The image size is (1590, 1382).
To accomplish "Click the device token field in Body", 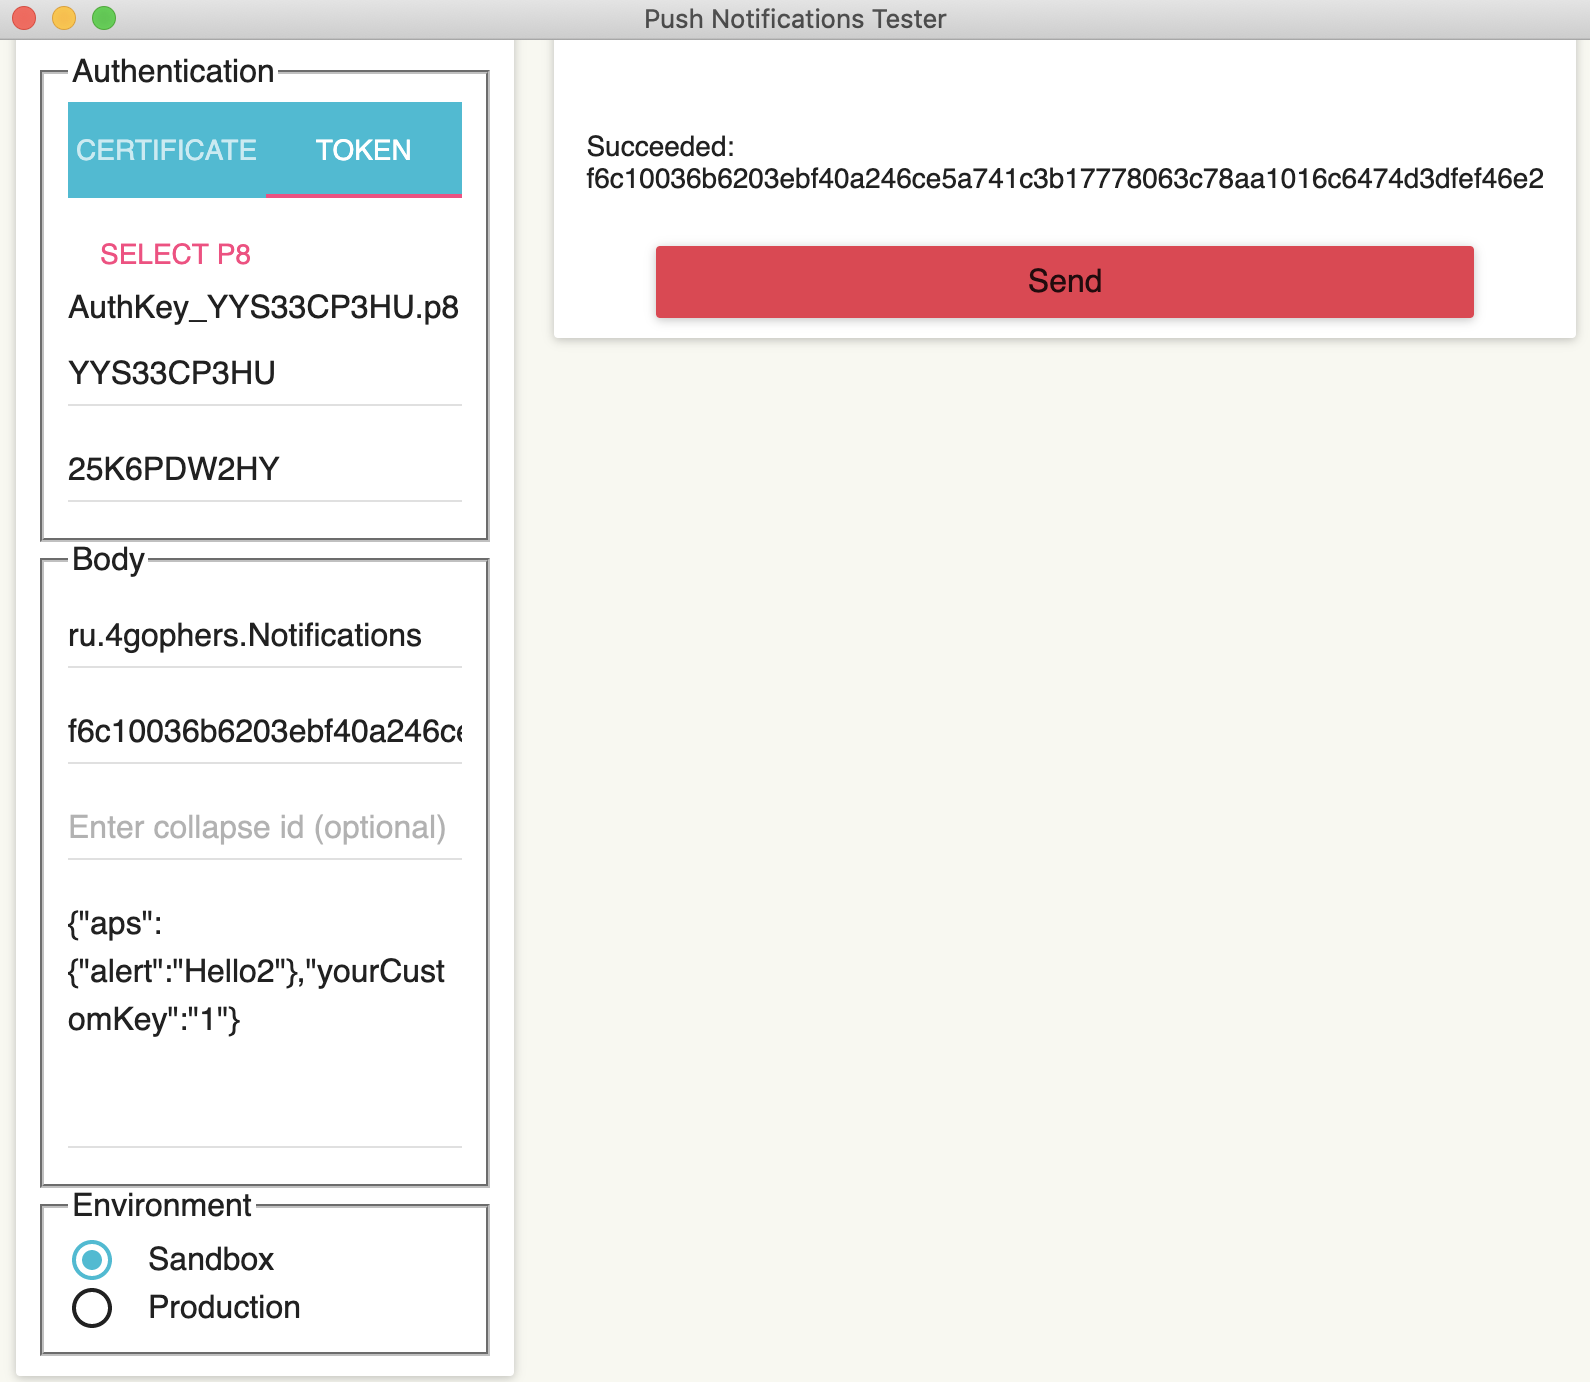I will tap(264, 732).
